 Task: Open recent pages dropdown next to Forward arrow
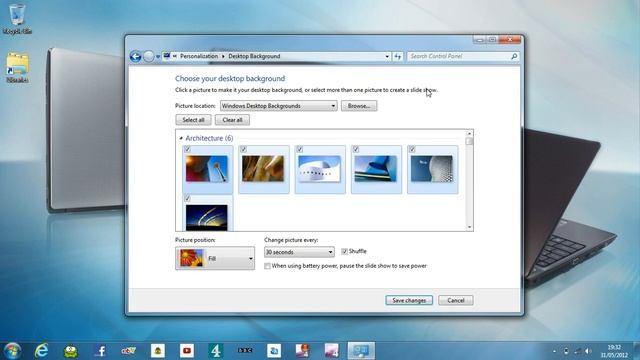[158, 57]
